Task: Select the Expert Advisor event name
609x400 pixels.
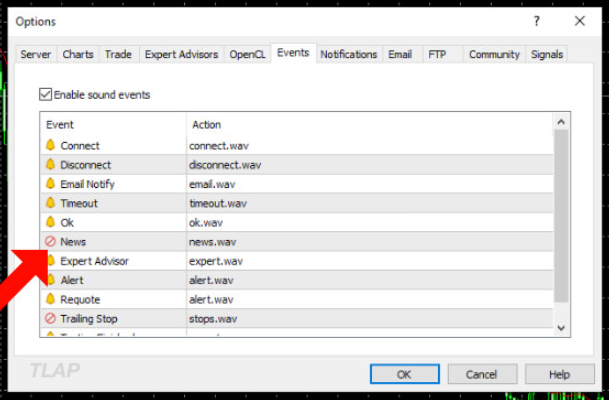Action: [x=94, y=261]
